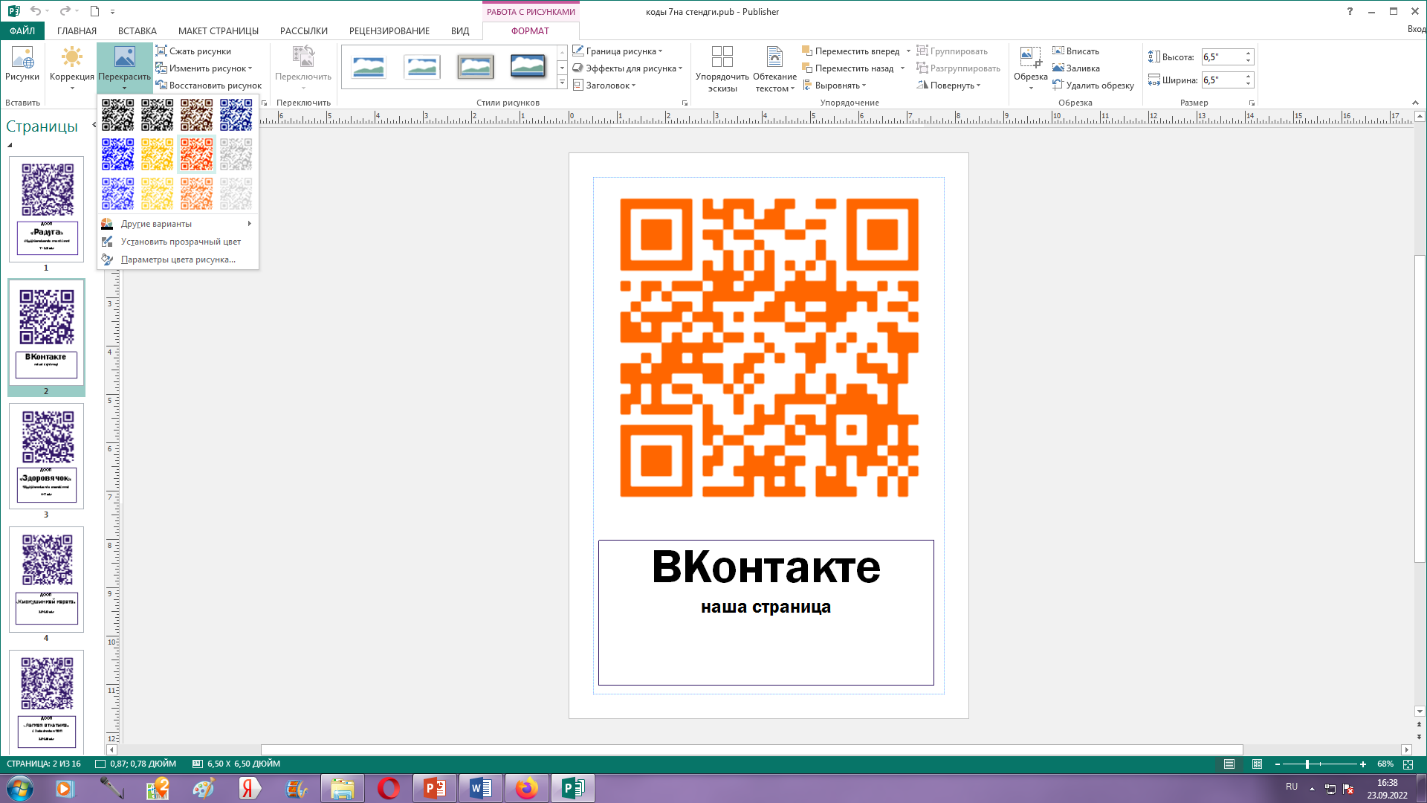Viewport: 1427px width, 803px height.
Task: Click the Коррекция brightness icon
Action: (72, 58)
